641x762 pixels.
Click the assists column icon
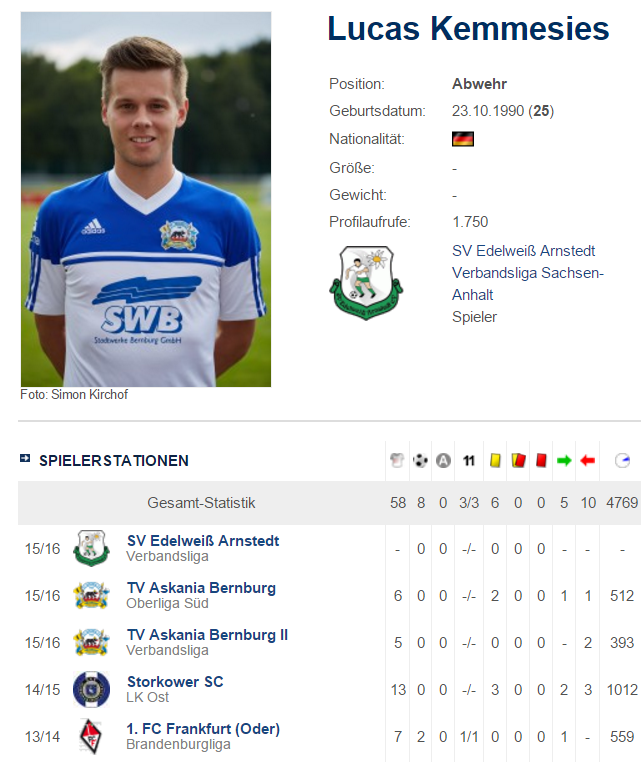coord(443,460)
